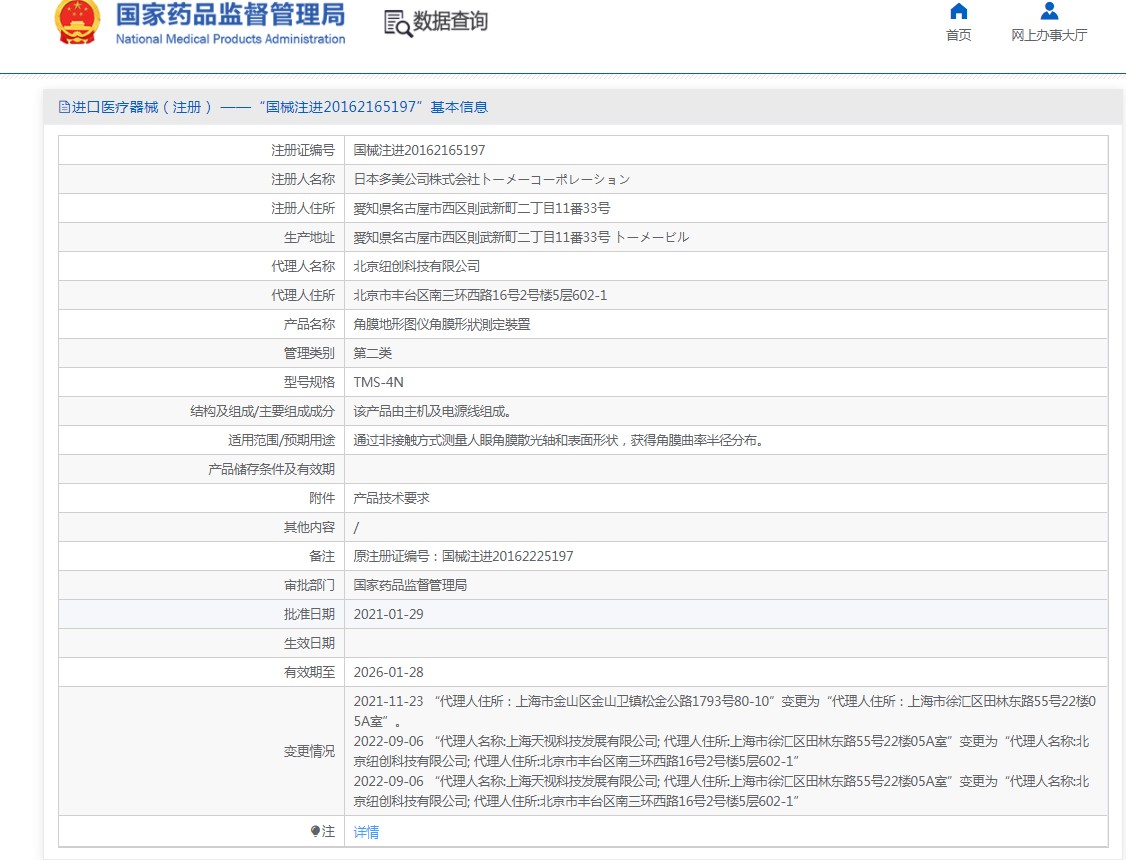Screen dimensions: 1126x860
Task: Click the 注册证编号 value 国械注进20162165197
Action: click(419, 150)
